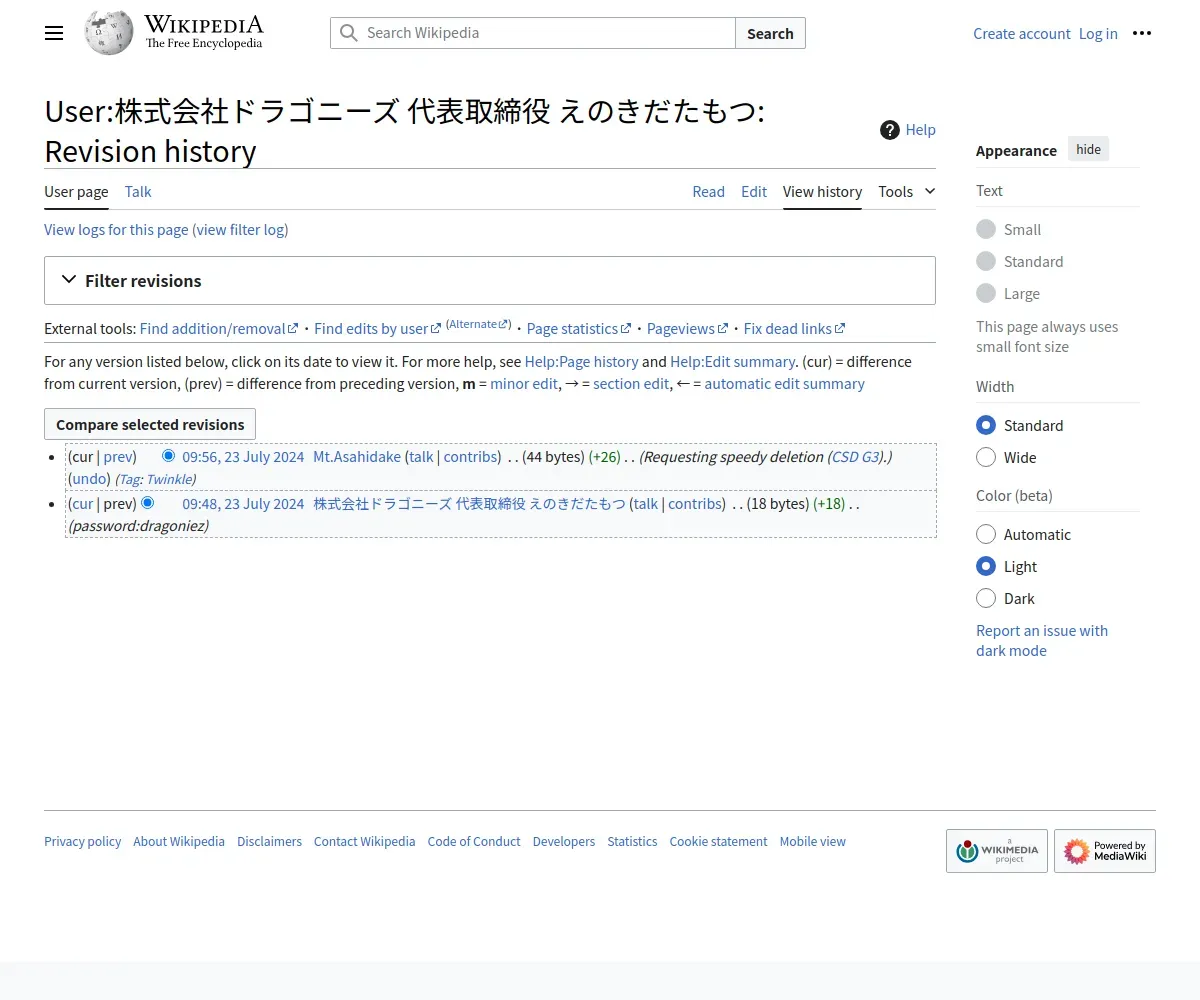Open the Fix dead links tool

794,328
